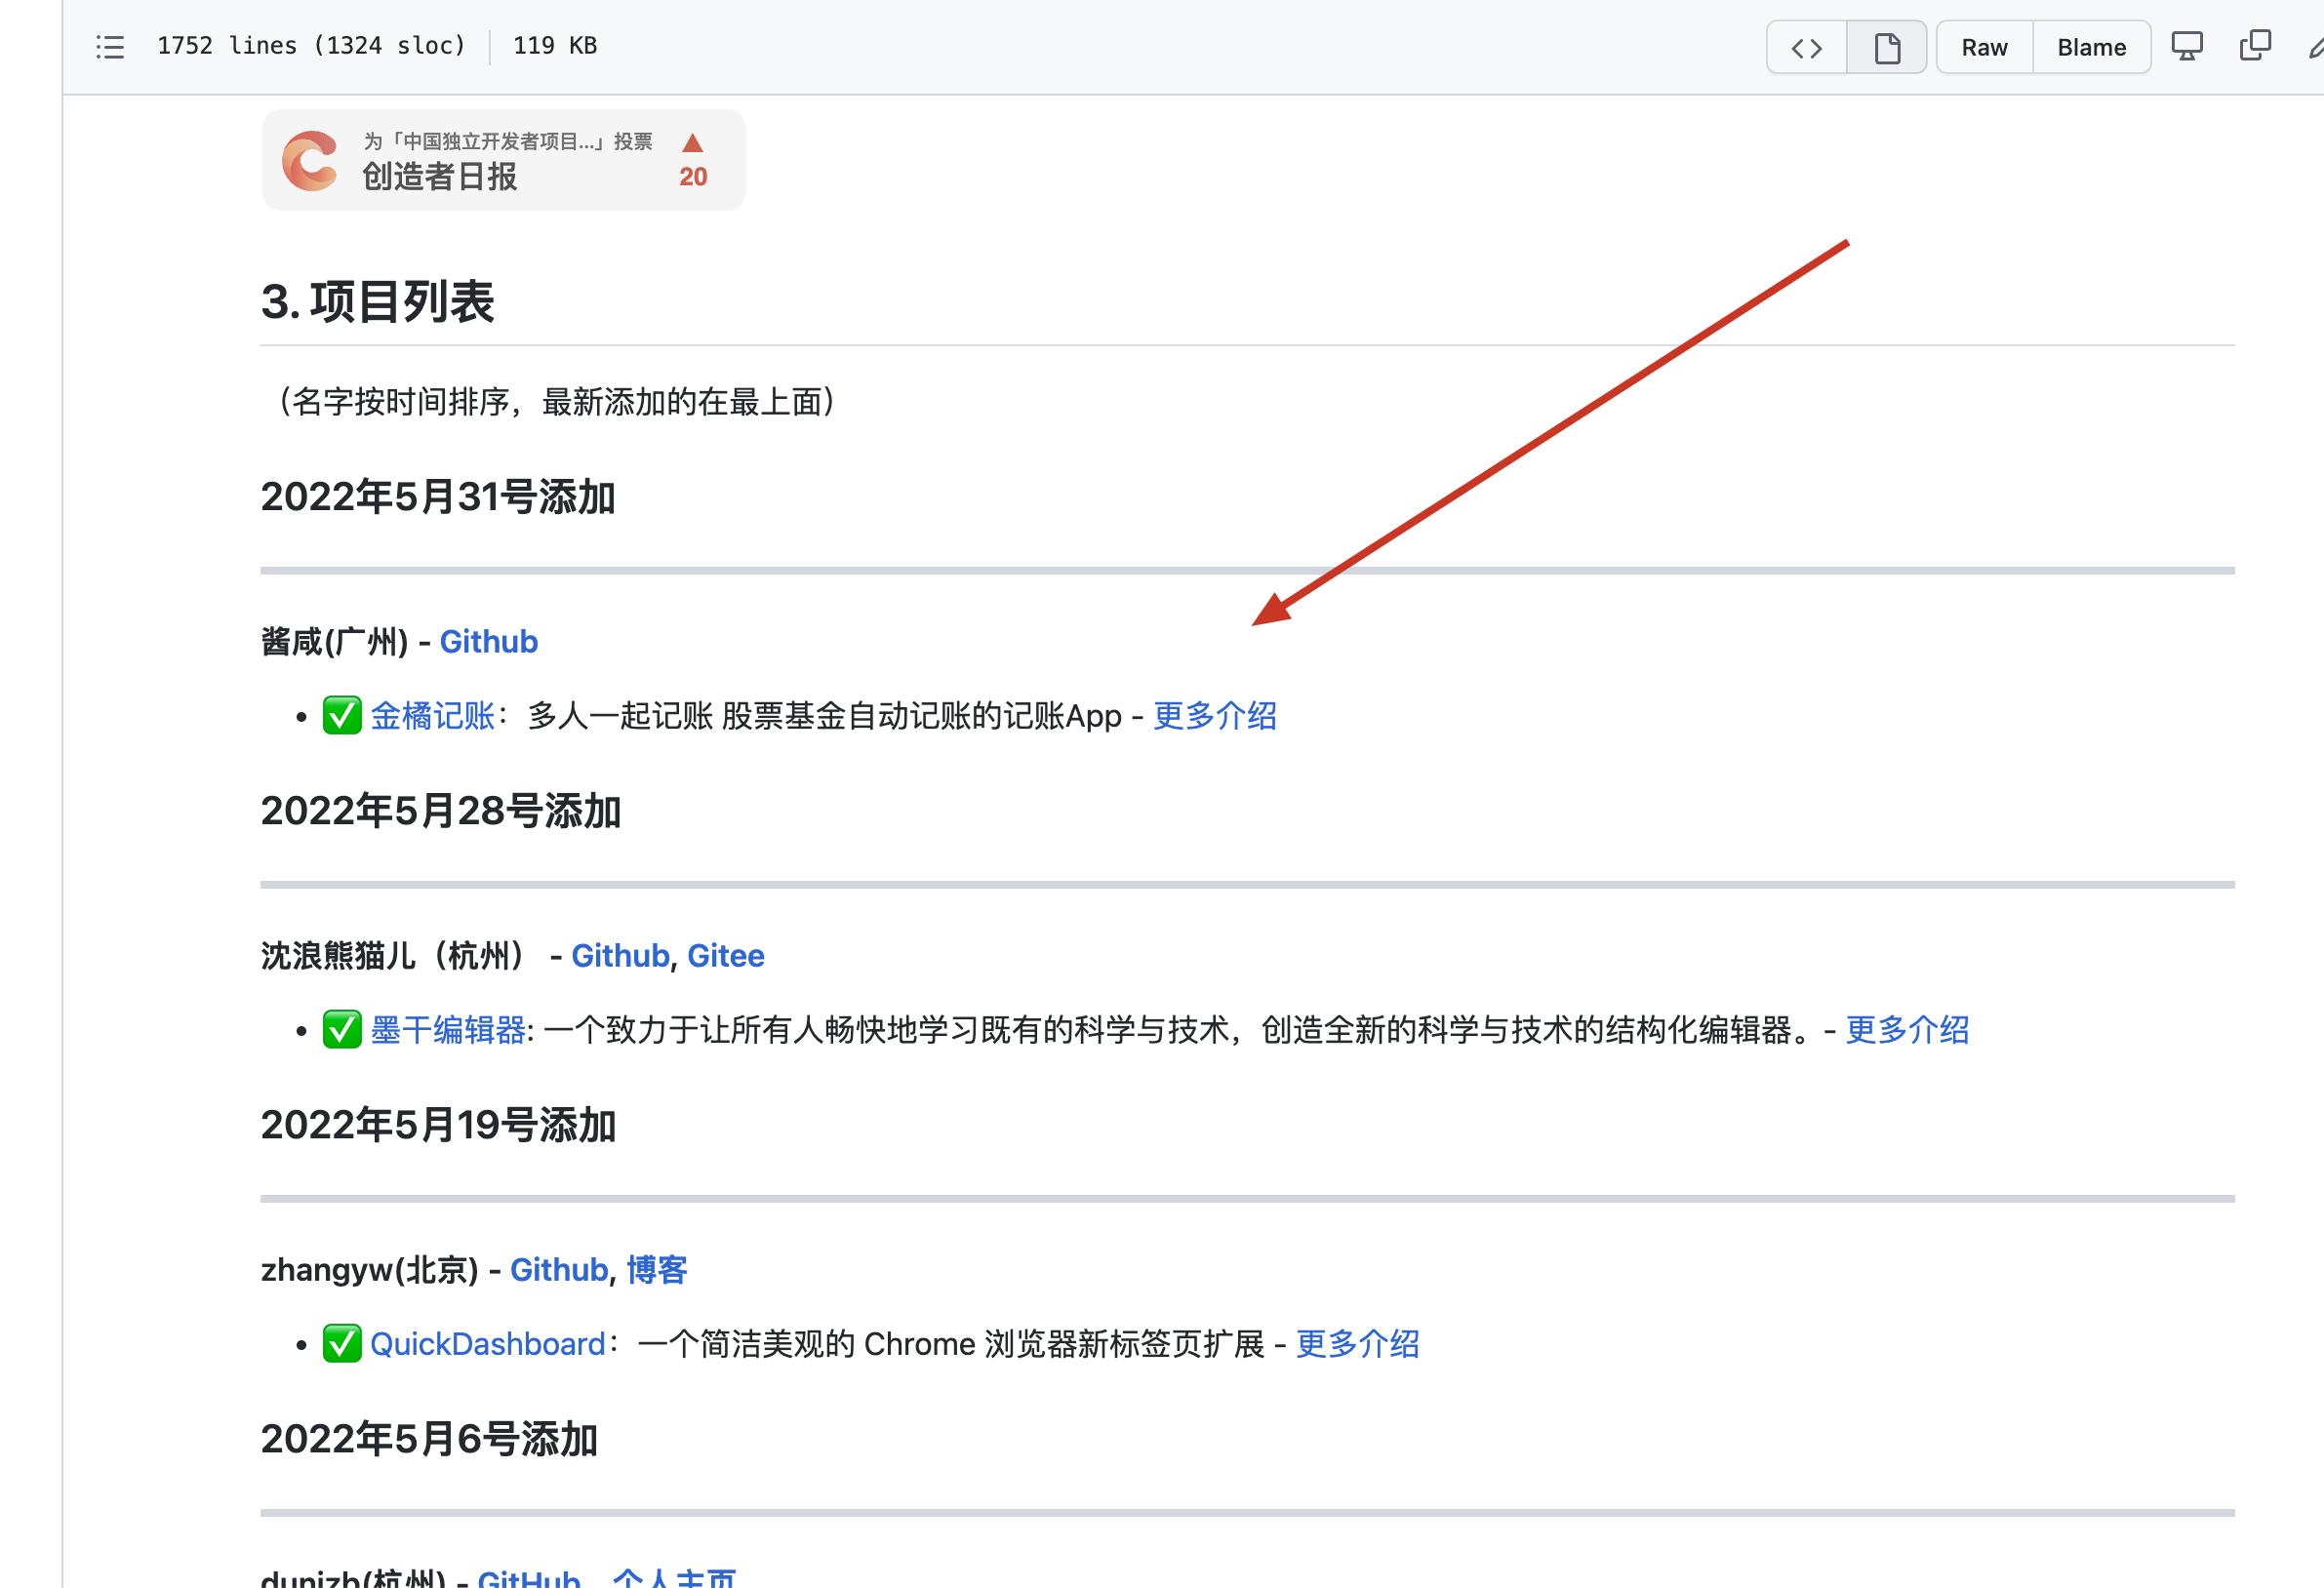Click 更多介绍 next to 金橘记账

(x=1215, y=716)
